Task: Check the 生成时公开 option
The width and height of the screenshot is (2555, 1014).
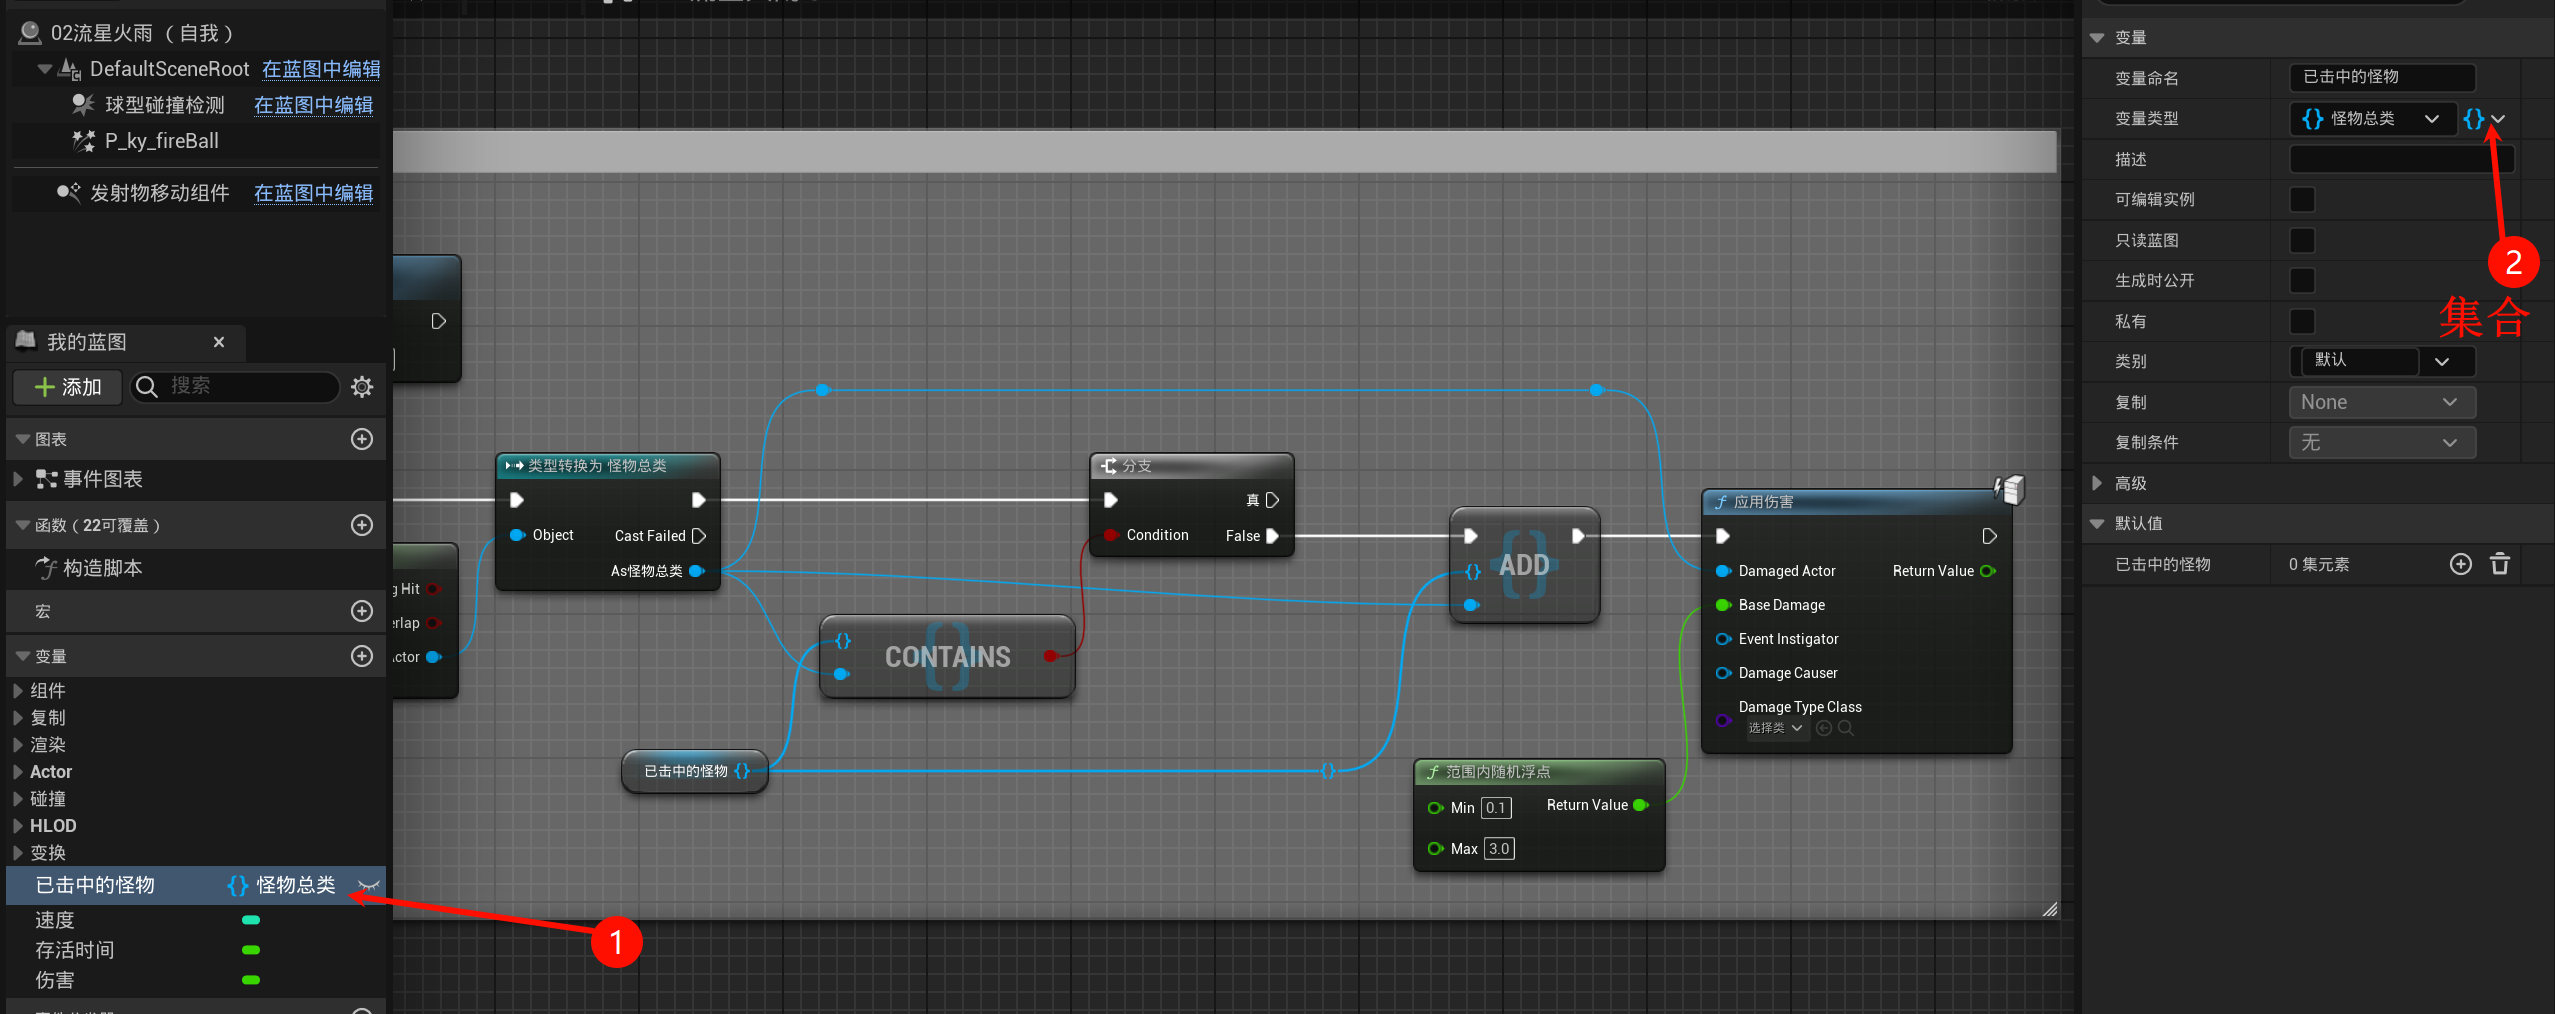Action: (x=2302, y=281)
